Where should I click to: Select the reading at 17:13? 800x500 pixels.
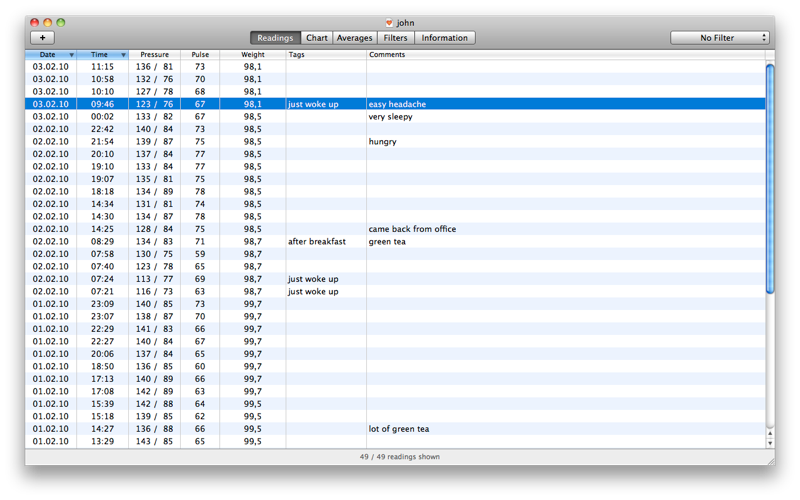coord(395,379)
